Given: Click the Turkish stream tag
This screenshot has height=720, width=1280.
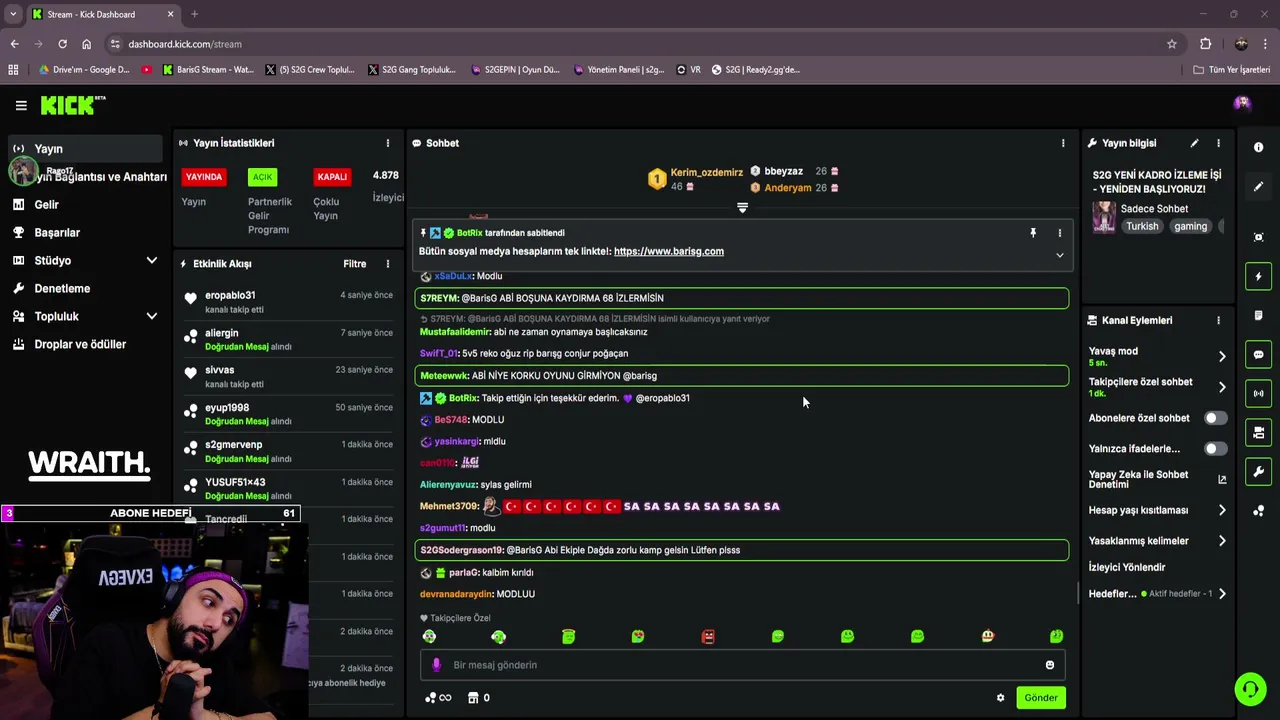Looking at the screenshot, I should 1142,226.
